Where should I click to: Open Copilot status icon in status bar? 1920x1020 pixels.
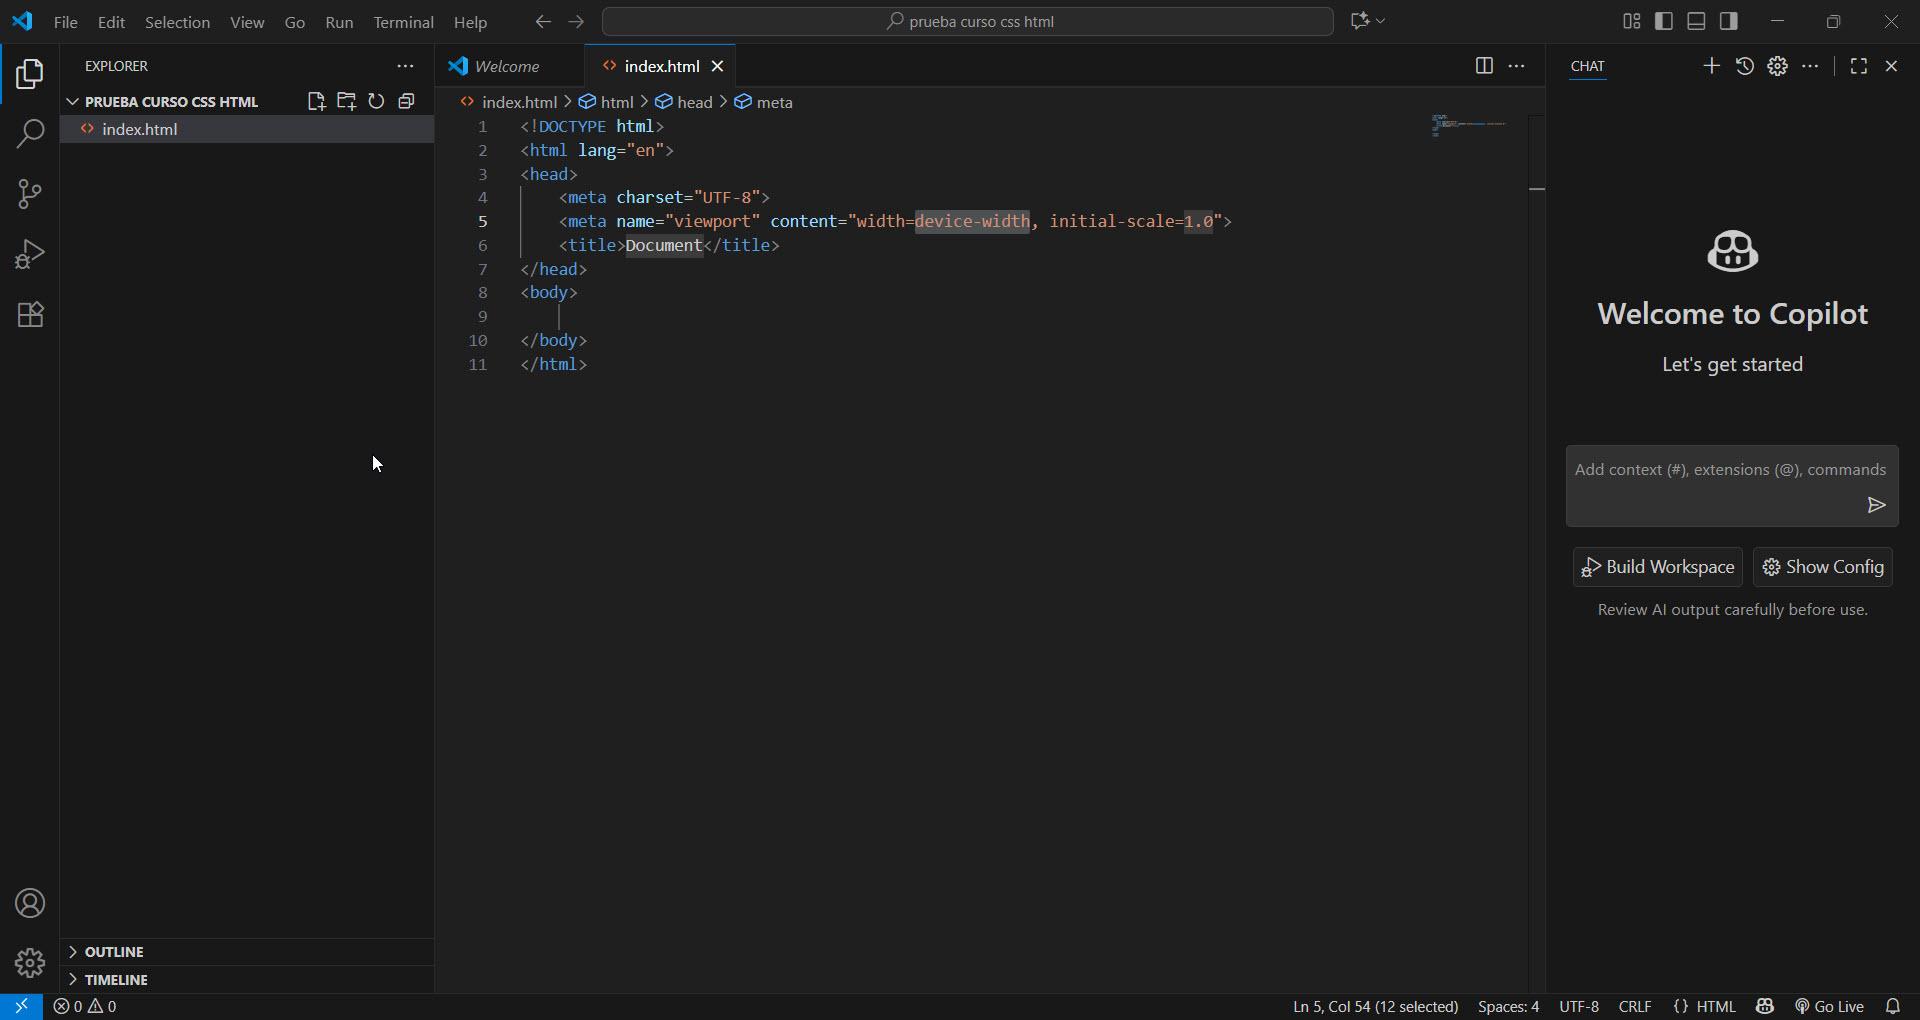click(1765, 1007)
